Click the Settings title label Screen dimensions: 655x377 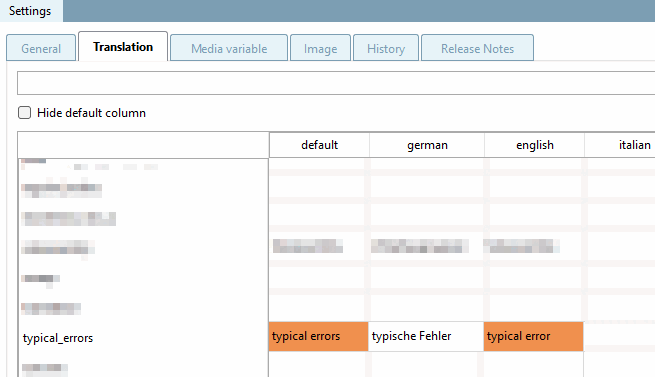pyautogui.click(x=30, y=11)
